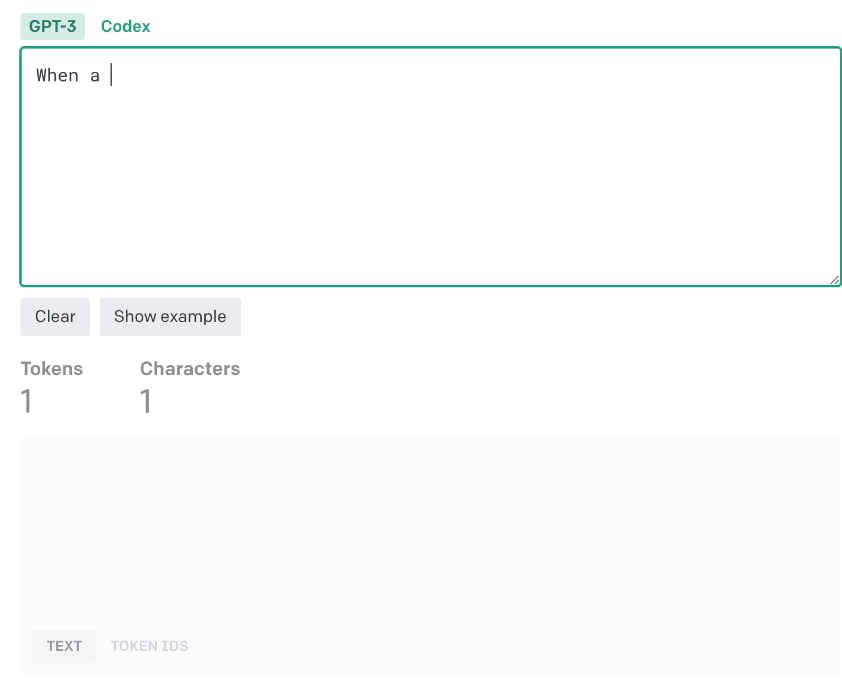Select the token visualization output panel
This screenshot has height=685, width=842.
(x=430, y=530)
